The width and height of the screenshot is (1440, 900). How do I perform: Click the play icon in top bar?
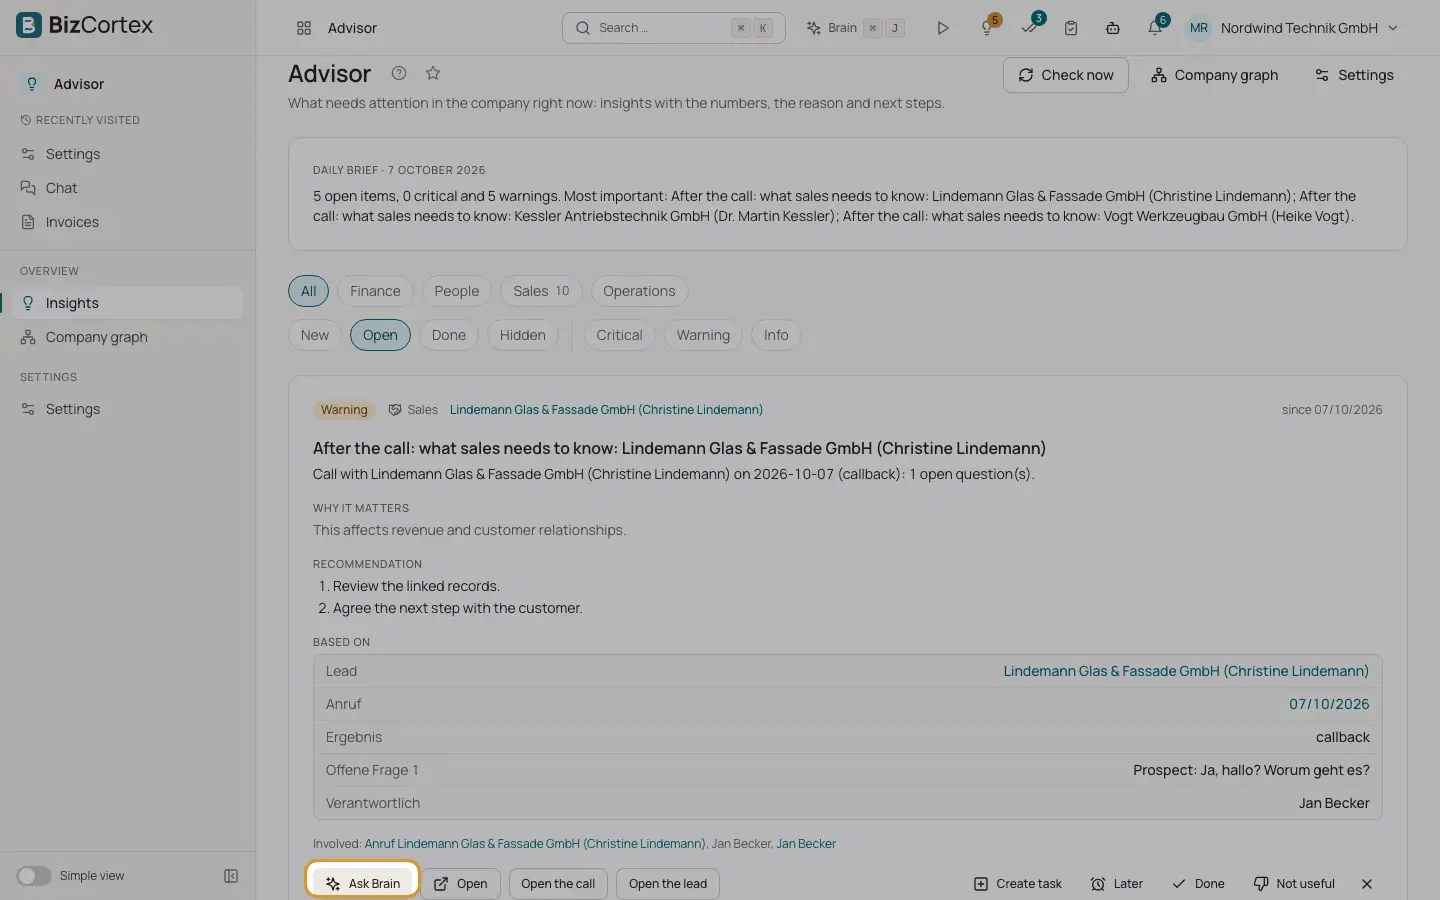[x=942, y=28]
